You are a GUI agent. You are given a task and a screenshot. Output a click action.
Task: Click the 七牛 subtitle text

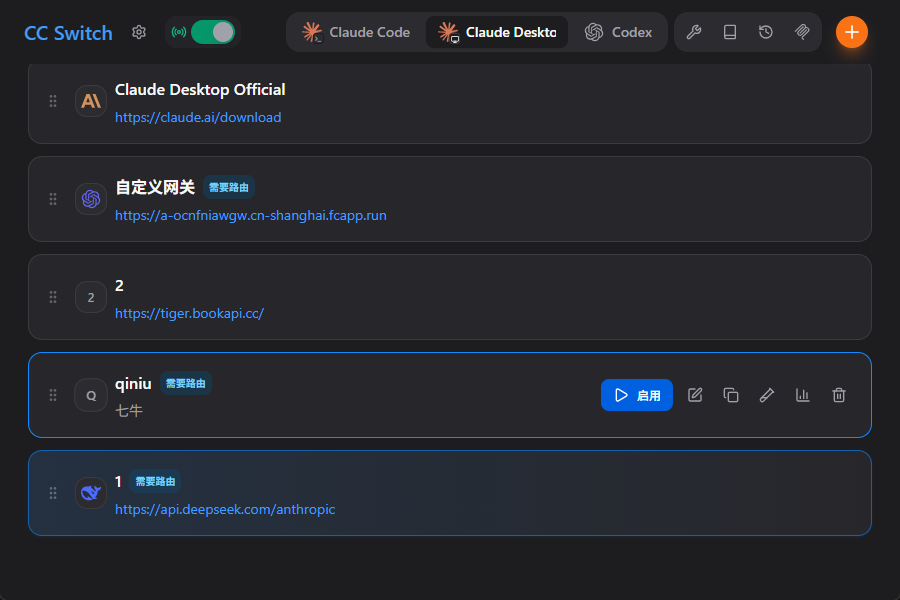click(x=129, y=411)
